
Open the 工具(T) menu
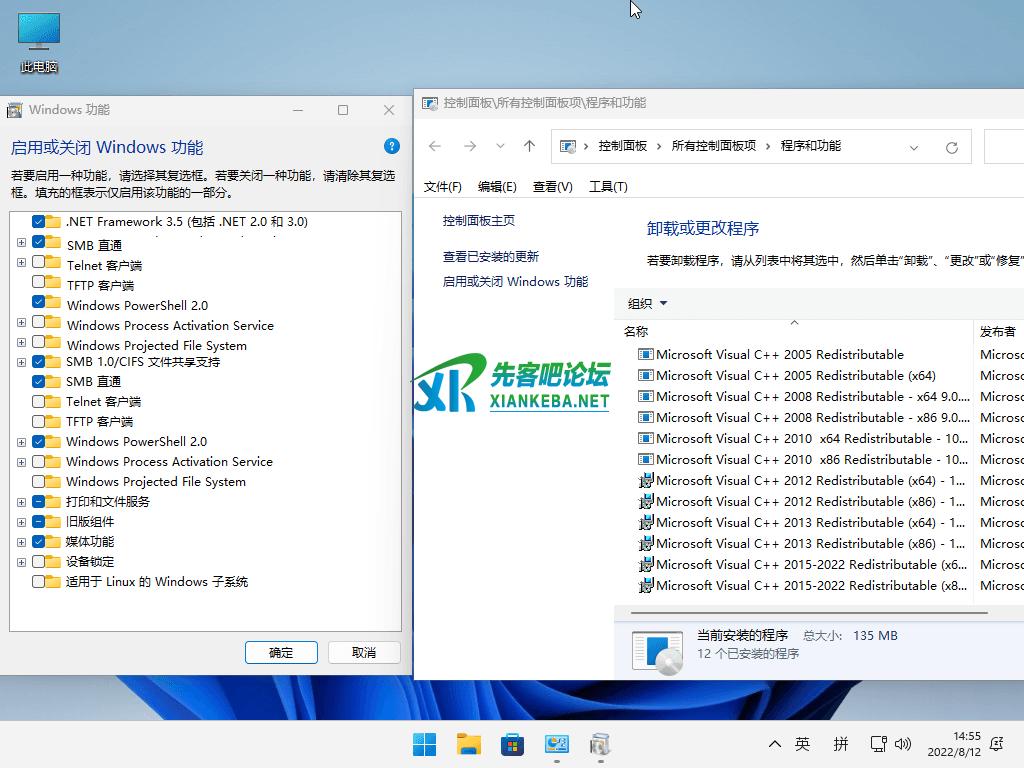coord(608,187)
